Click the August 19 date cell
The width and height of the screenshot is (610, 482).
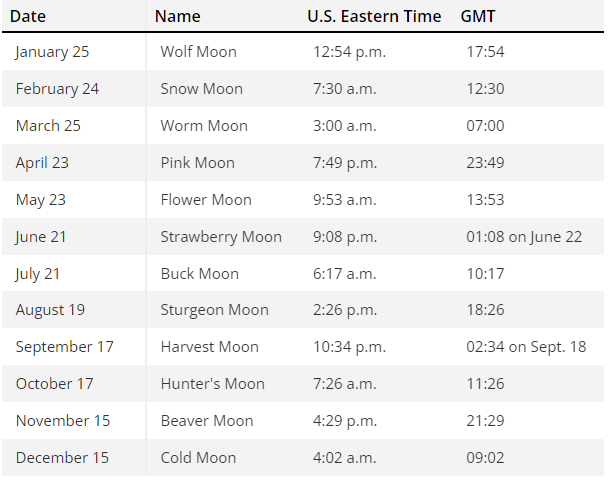pyautogui.click(x=50, y=310)
